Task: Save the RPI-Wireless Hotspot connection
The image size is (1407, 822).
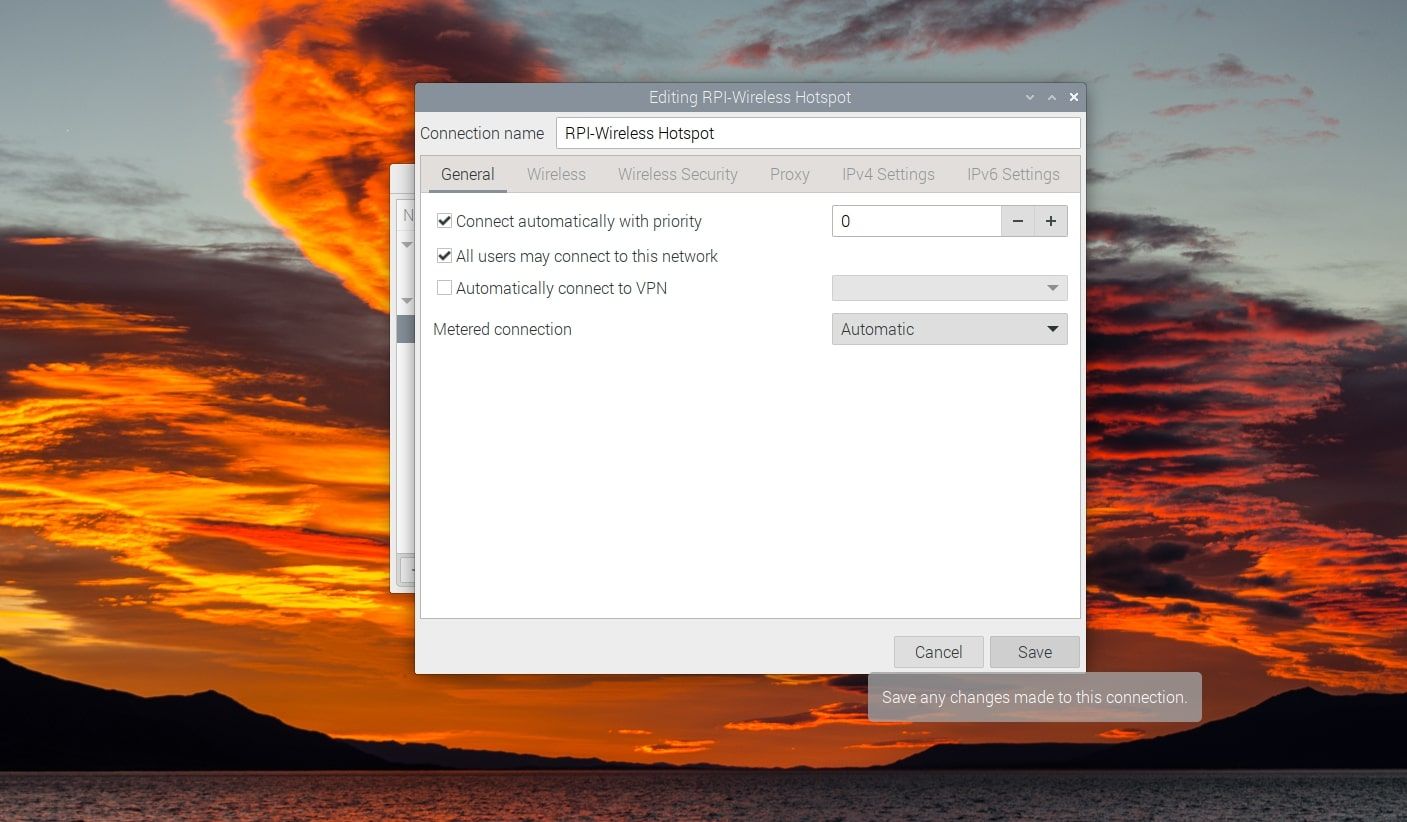Action: 1034,651
